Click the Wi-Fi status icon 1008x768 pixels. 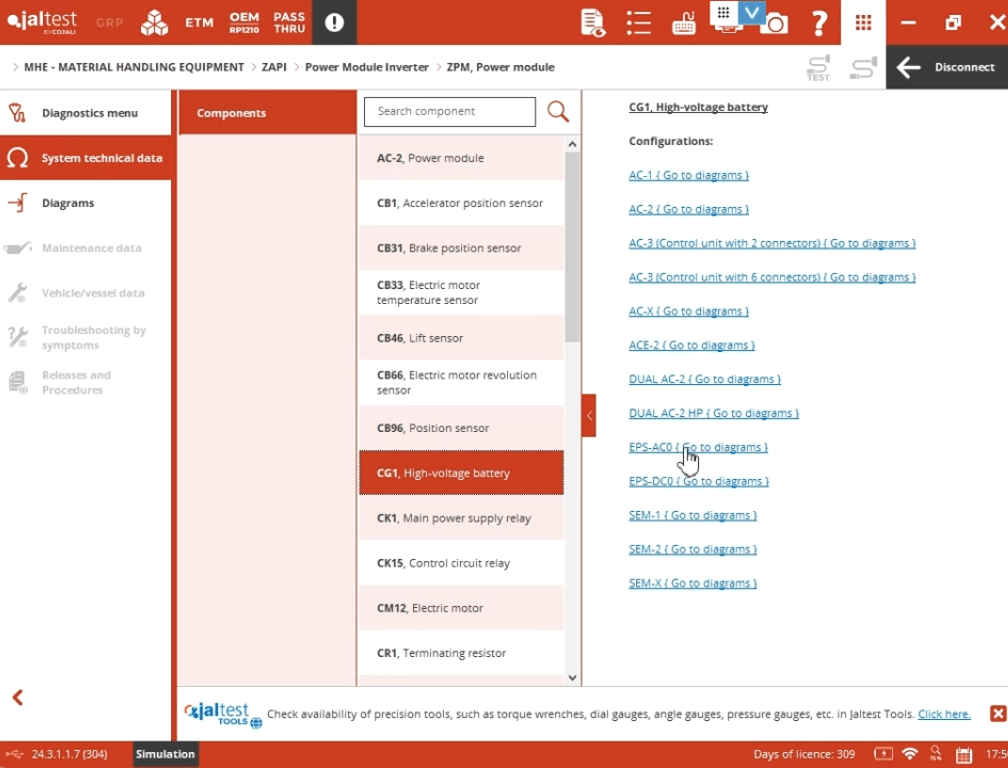[910, 754]
